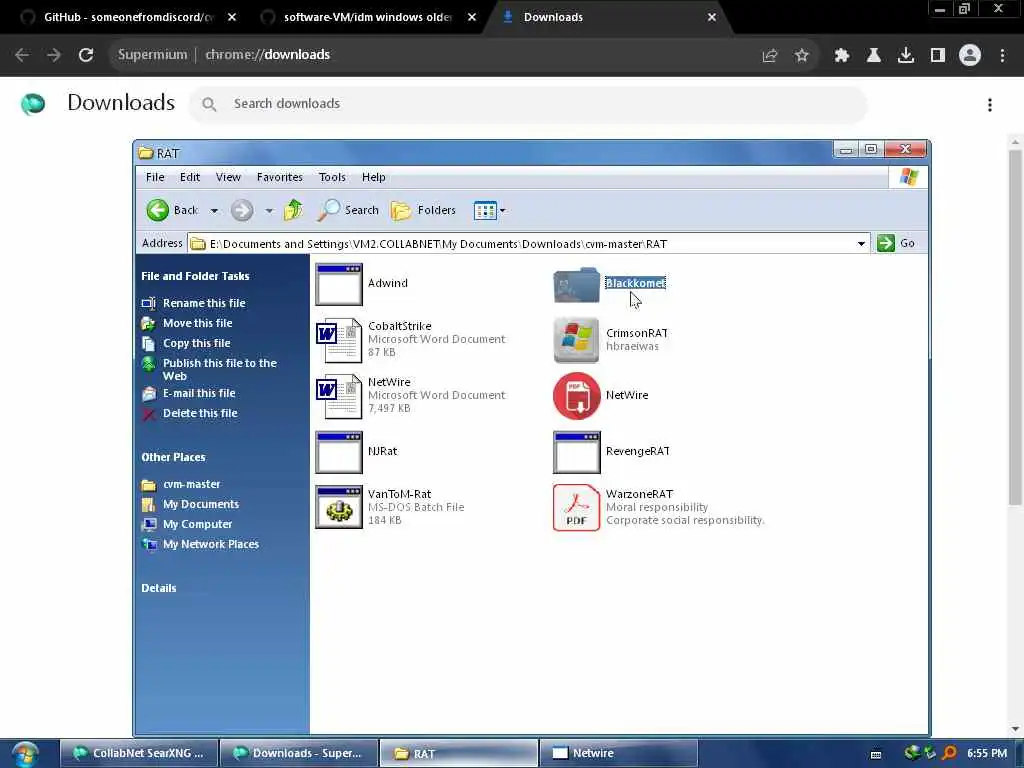Go to My Documents in Other Places
The image size is (1024, 768).
200,504
